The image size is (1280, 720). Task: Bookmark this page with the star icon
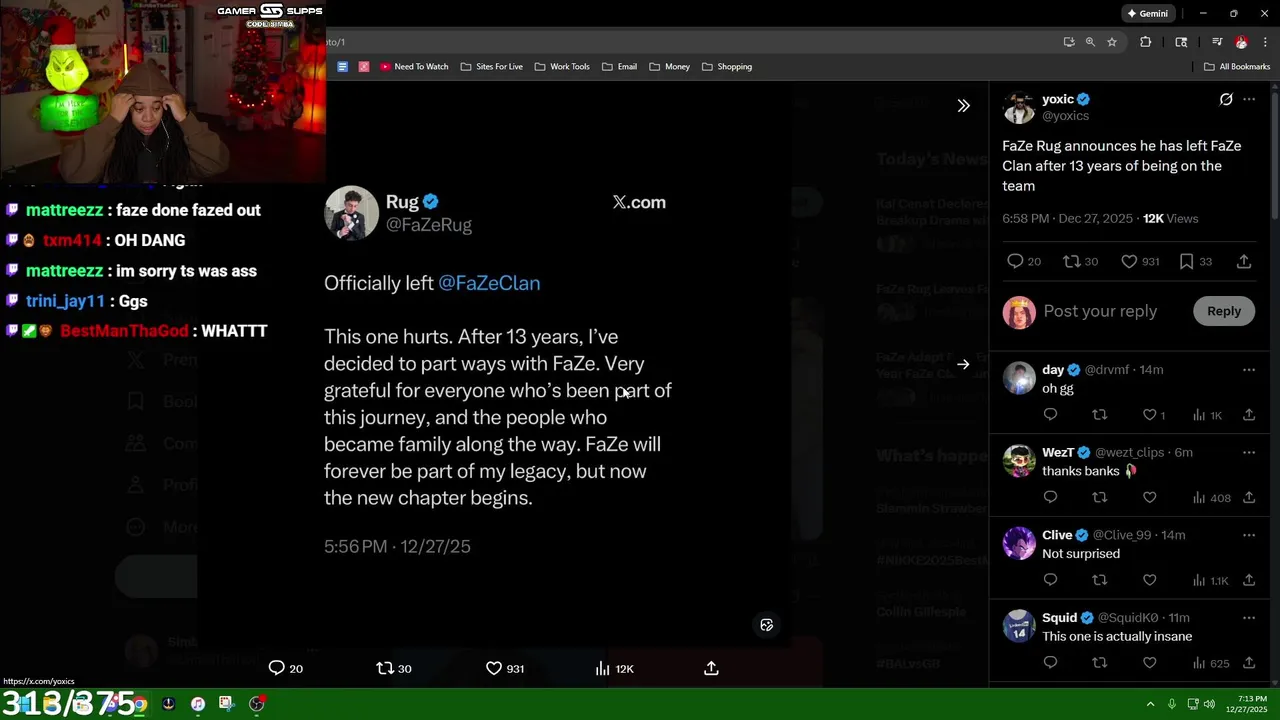click(x=1112, y=42)
